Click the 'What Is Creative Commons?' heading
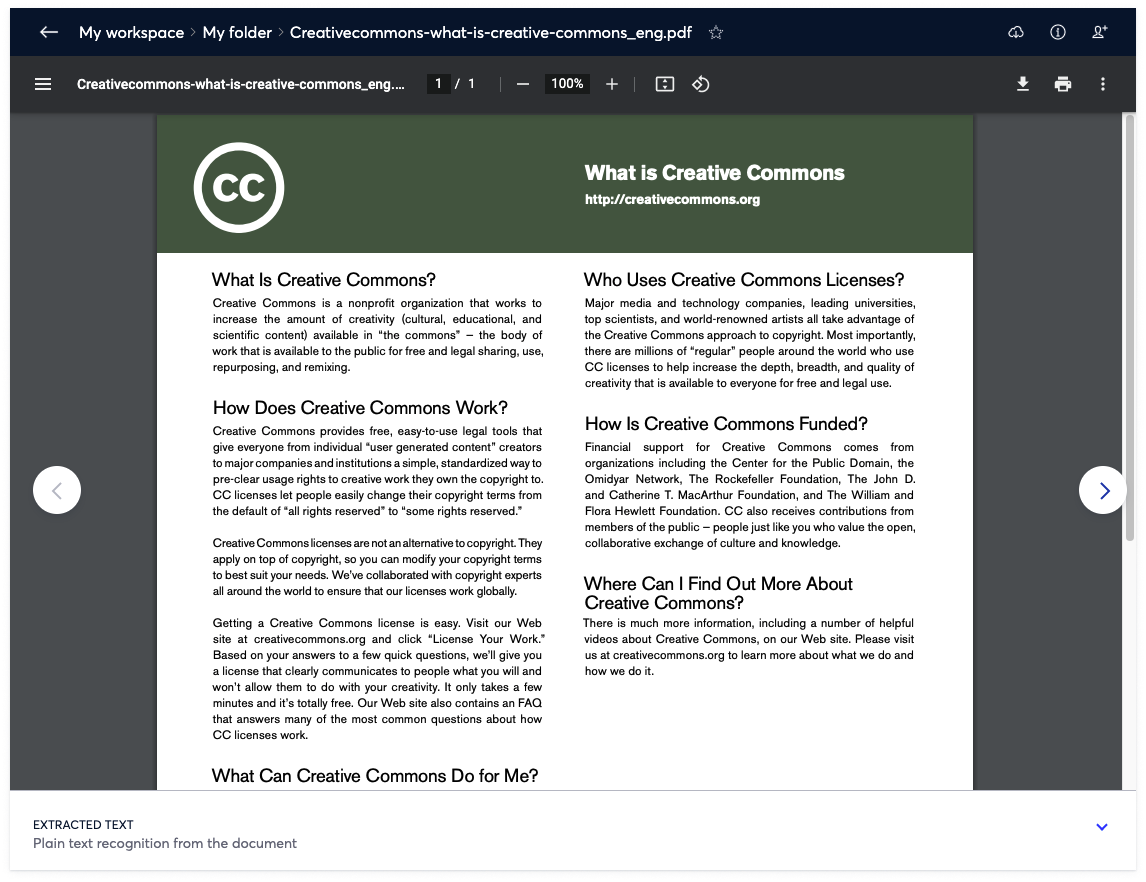1146x882 pixels. [x=324, y=280]
